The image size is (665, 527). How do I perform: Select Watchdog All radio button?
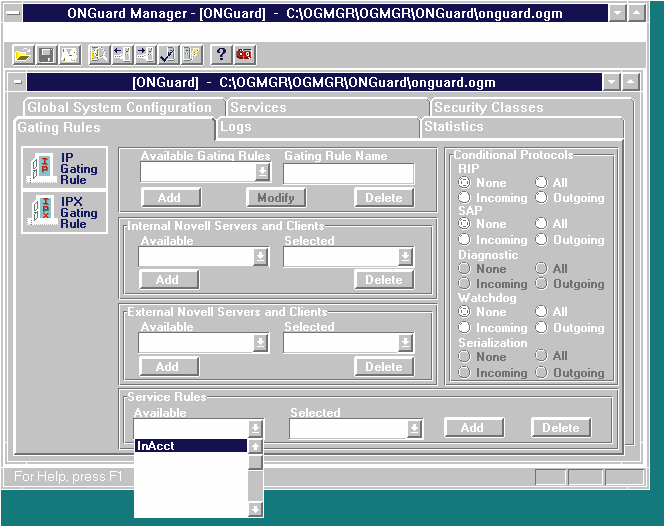541,312
